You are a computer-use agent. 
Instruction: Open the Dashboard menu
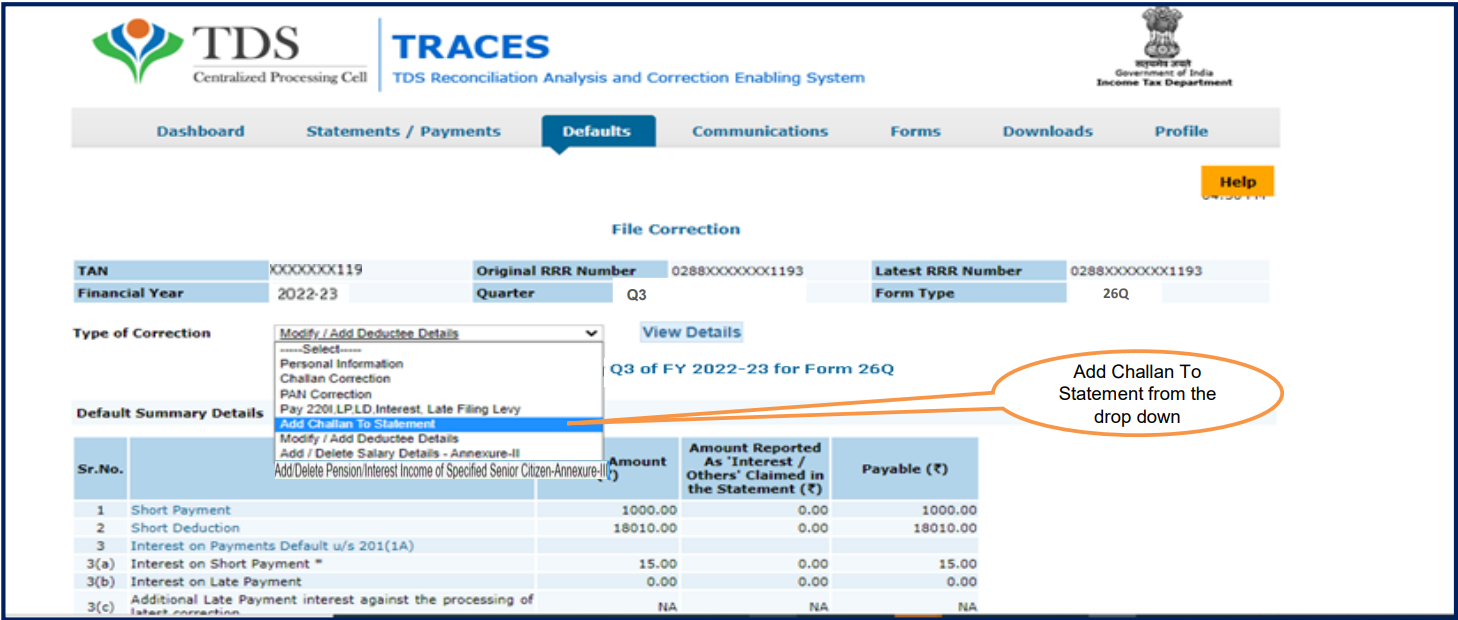point(200,131)
